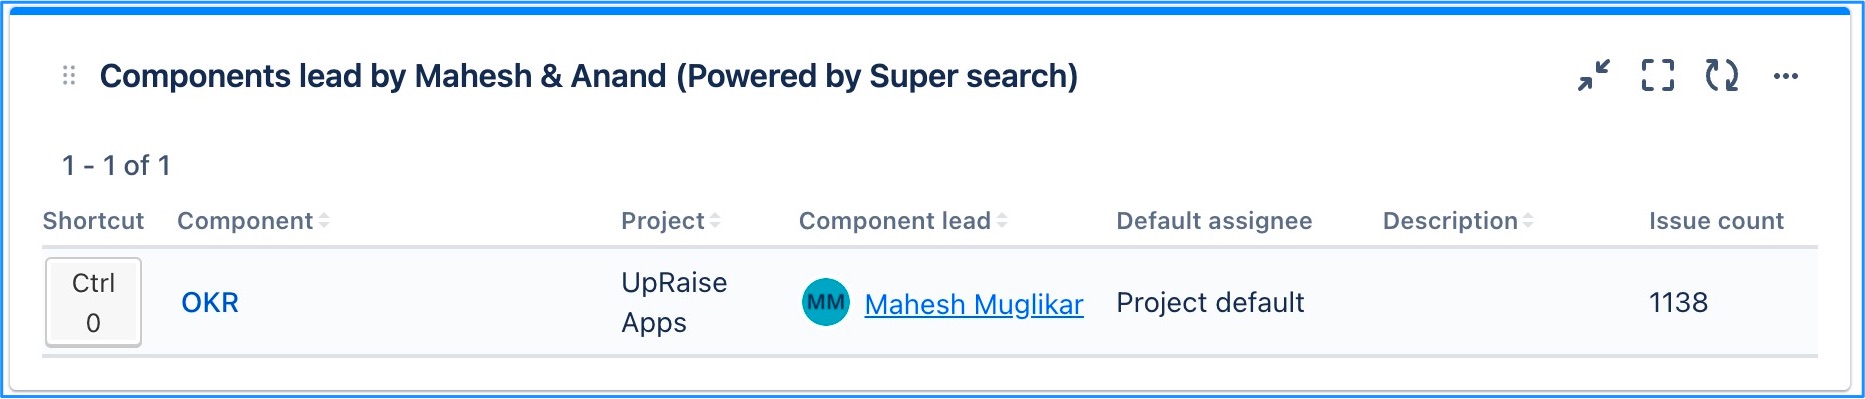Sort by Description column arrows

(x=1528, y=221)
